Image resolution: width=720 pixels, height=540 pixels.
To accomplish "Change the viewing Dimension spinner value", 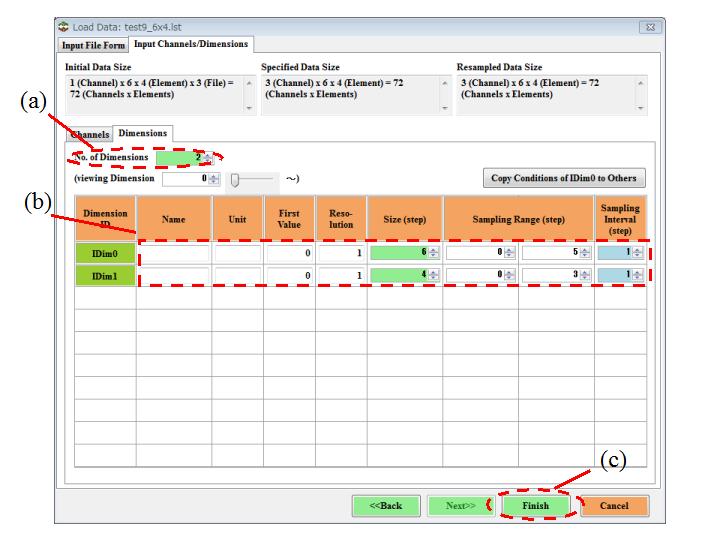I will coord(213,179).
